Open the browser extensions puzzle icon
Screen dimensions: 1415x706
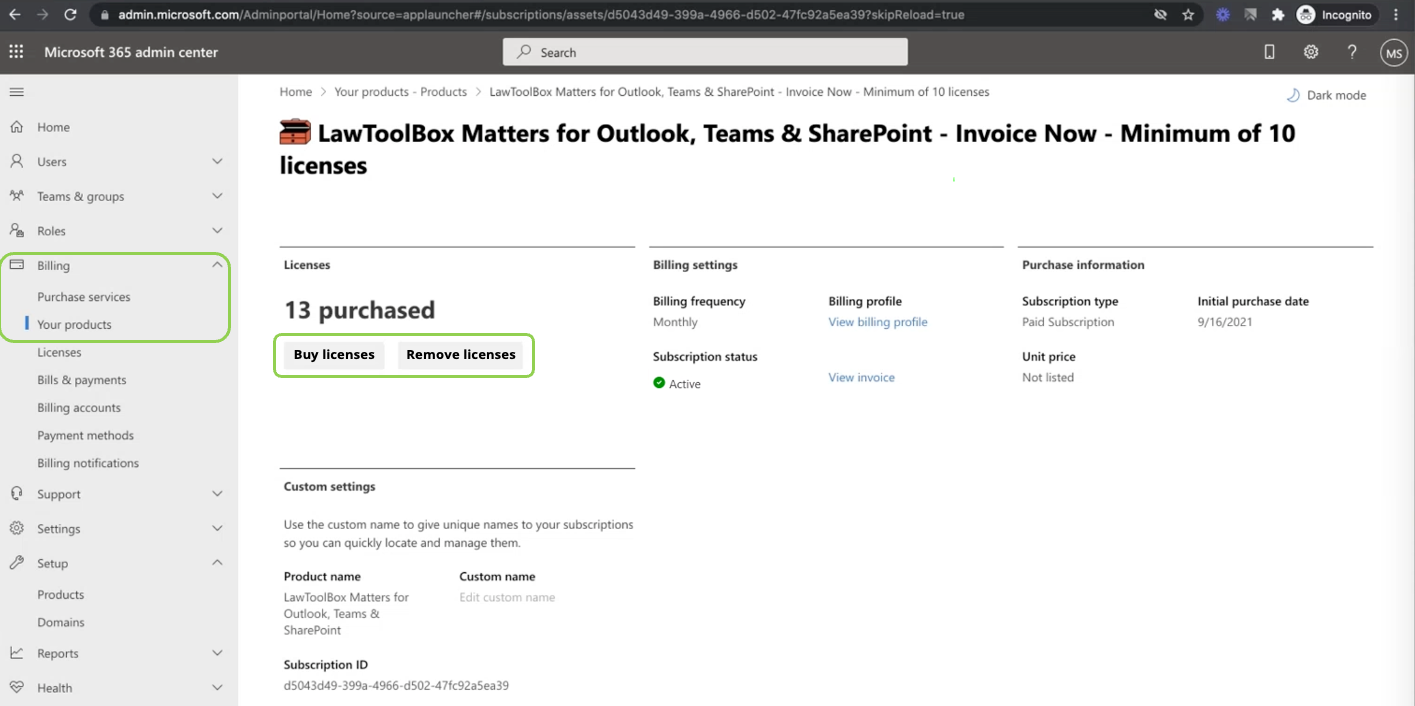tap(1278, 15)
